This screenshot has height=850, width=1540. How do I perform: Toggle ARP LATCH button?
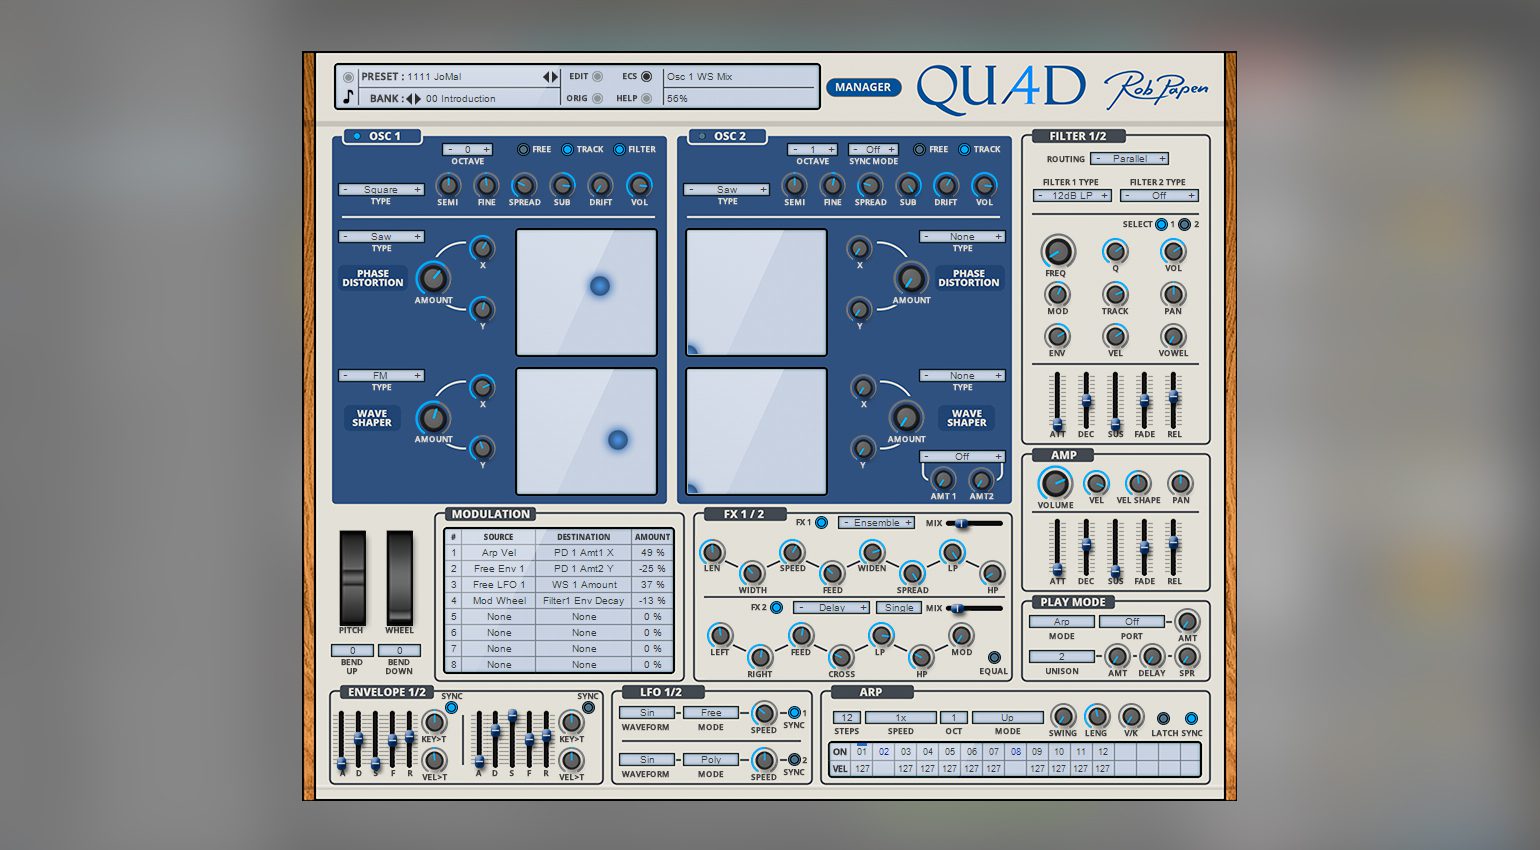pyautogui.click(x=1163, y=718)
